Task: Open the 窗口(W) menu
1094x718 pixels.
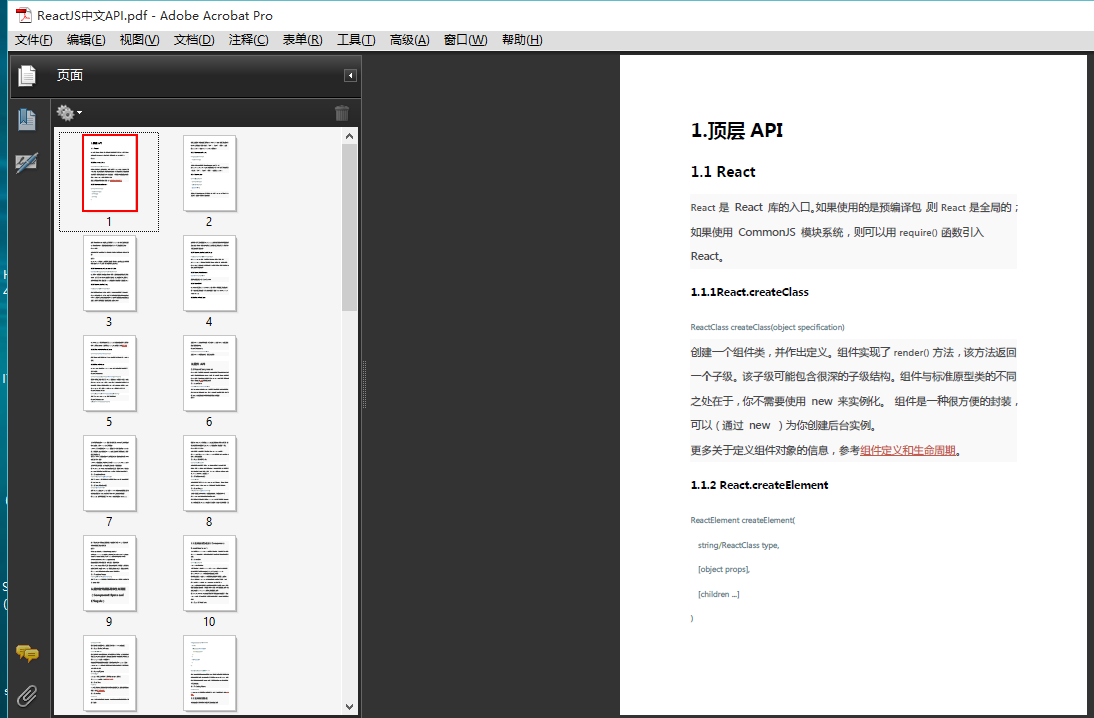Action: coord(465,40)
